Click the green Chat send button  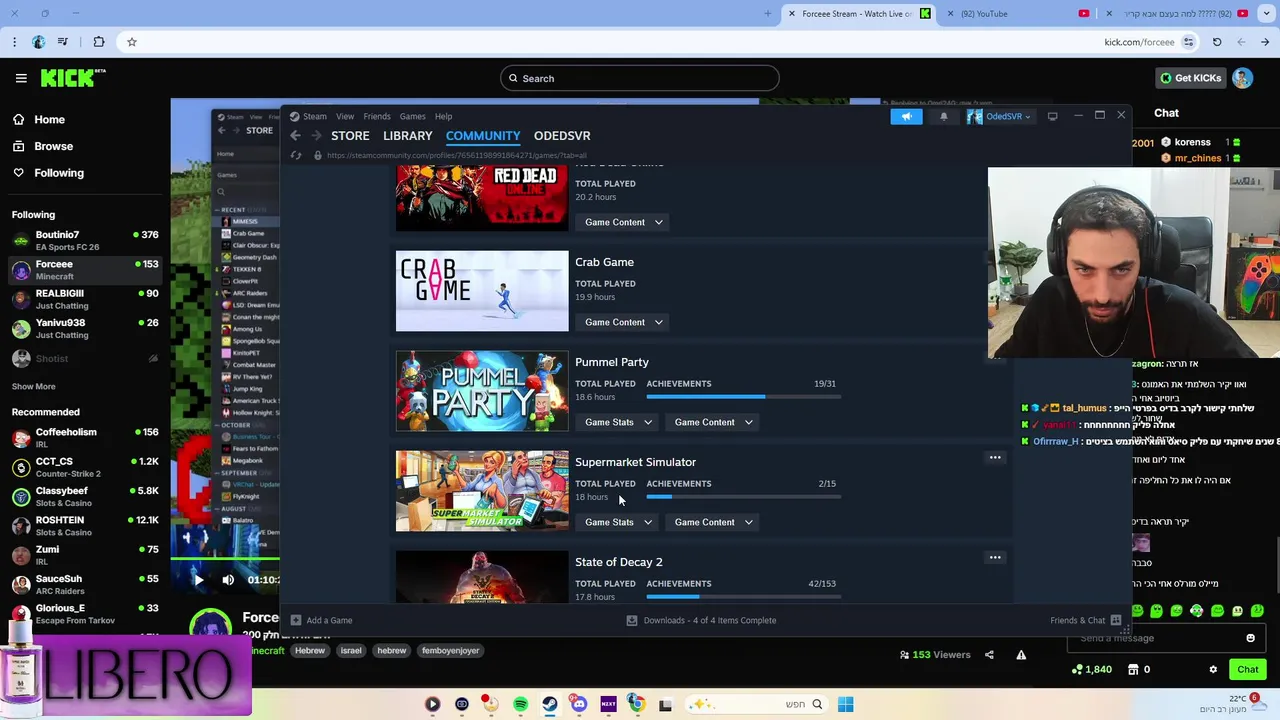1248,670
